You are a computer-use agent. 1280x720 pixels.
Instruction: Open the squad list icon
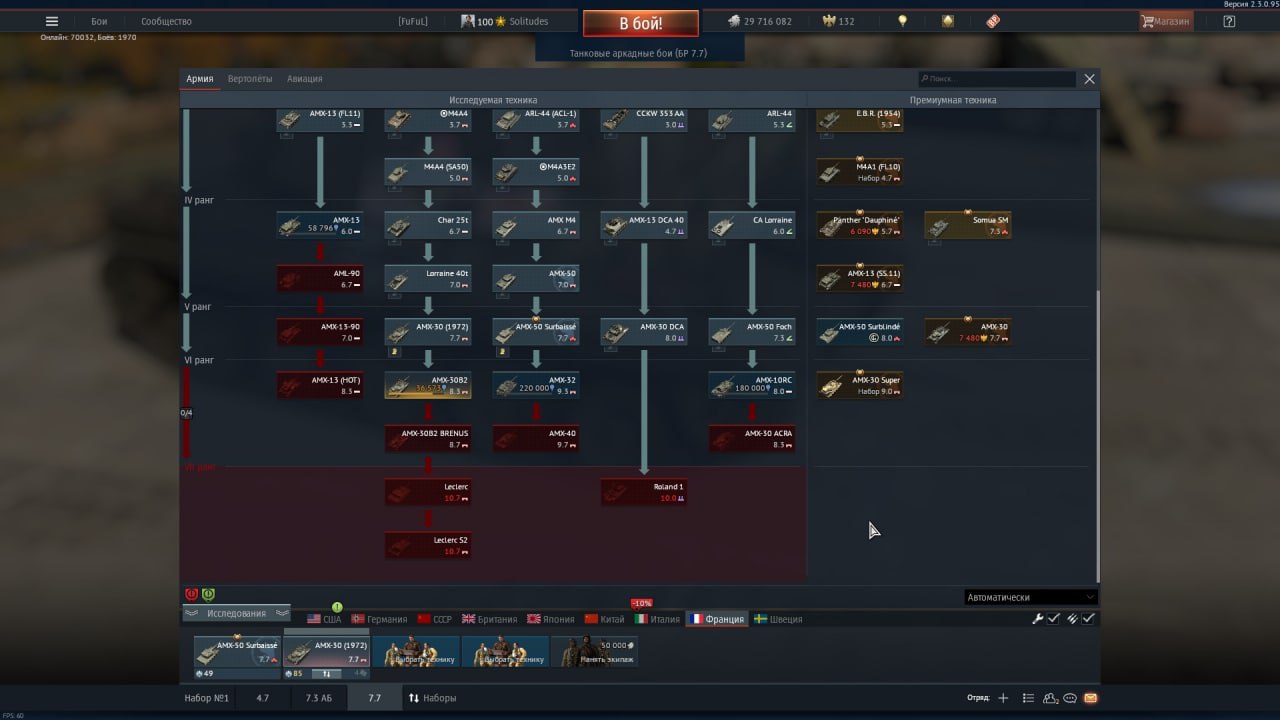pos(1028,698)
